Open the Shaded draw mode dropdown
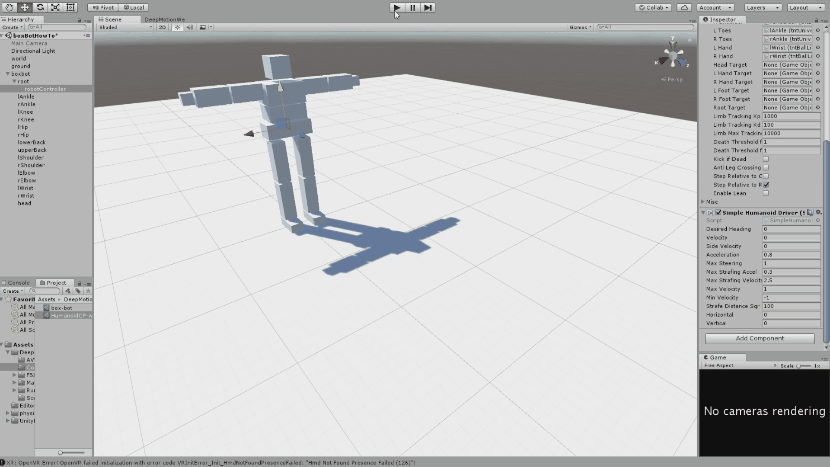This screenshot has height=467, width=830. tap(125, 27)
